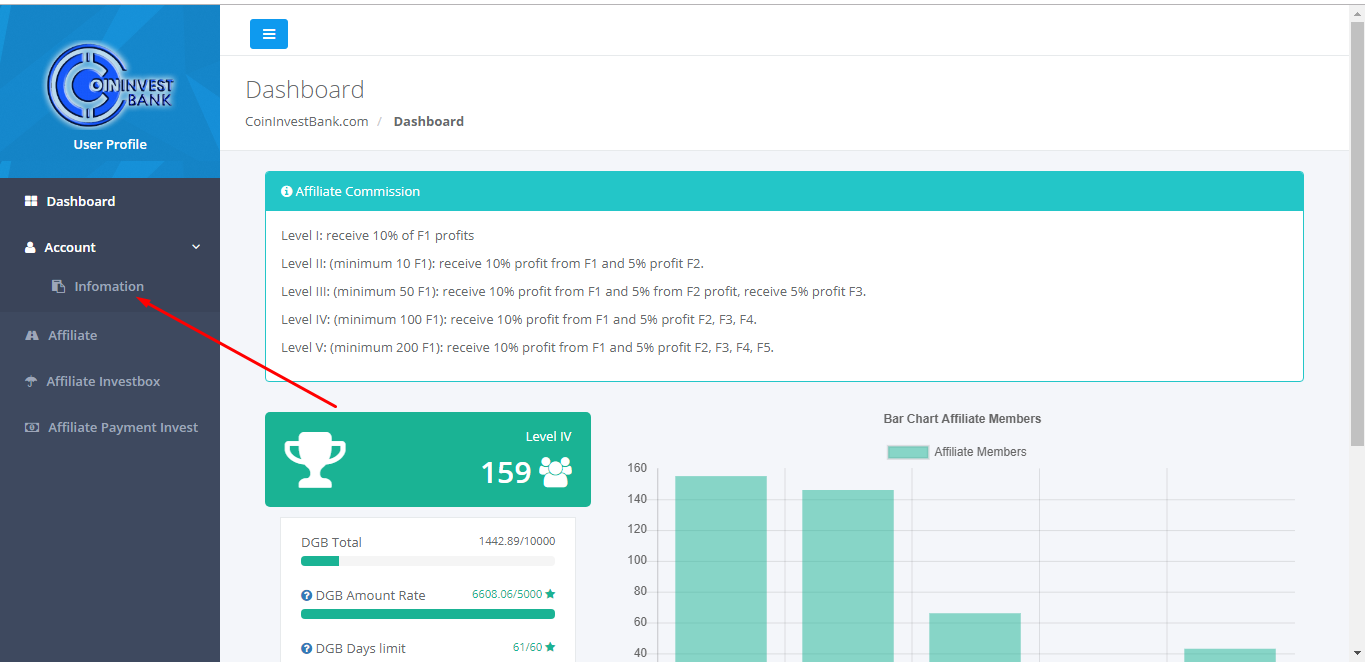Click 'Level I: receive 10% of F1 profits'
The height and width of the screenshot is (662, 1365).
378,236
